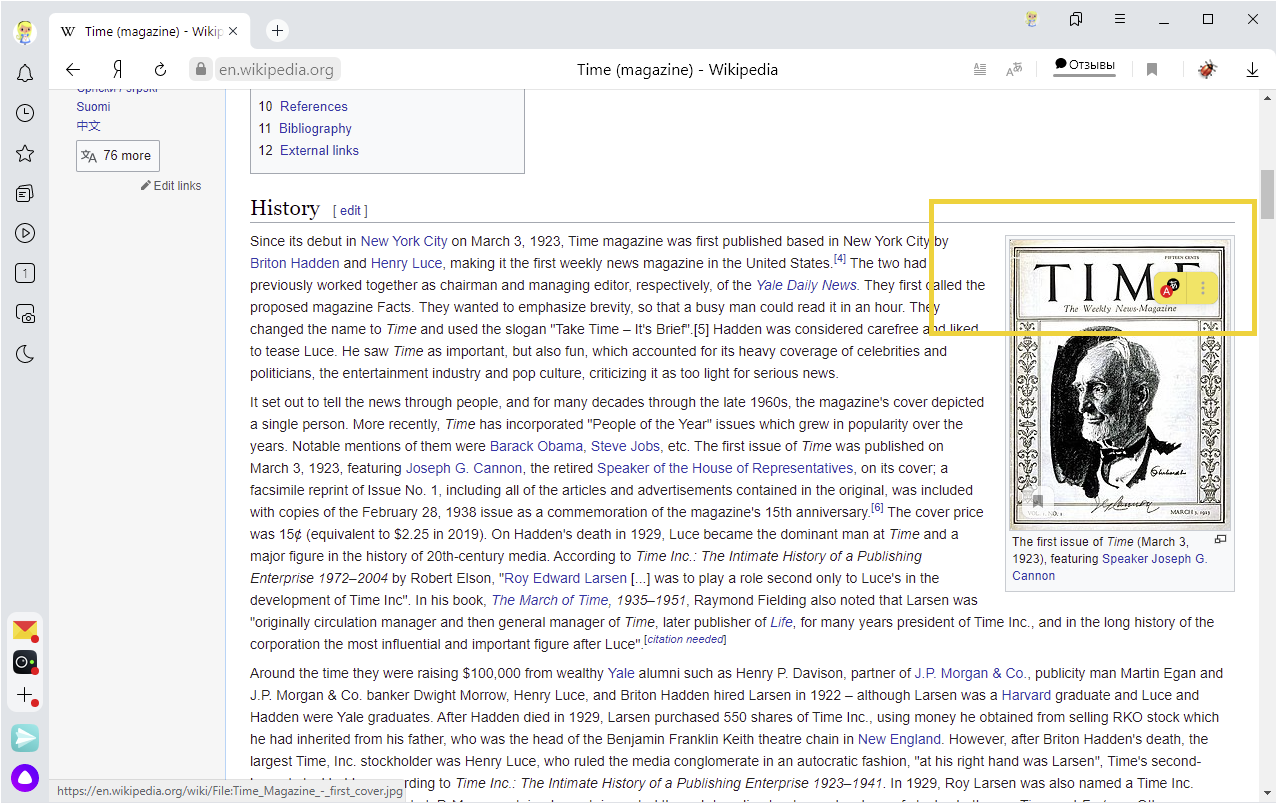
Task: Open the tab counter icon showing 1
Action: point(25,273)
